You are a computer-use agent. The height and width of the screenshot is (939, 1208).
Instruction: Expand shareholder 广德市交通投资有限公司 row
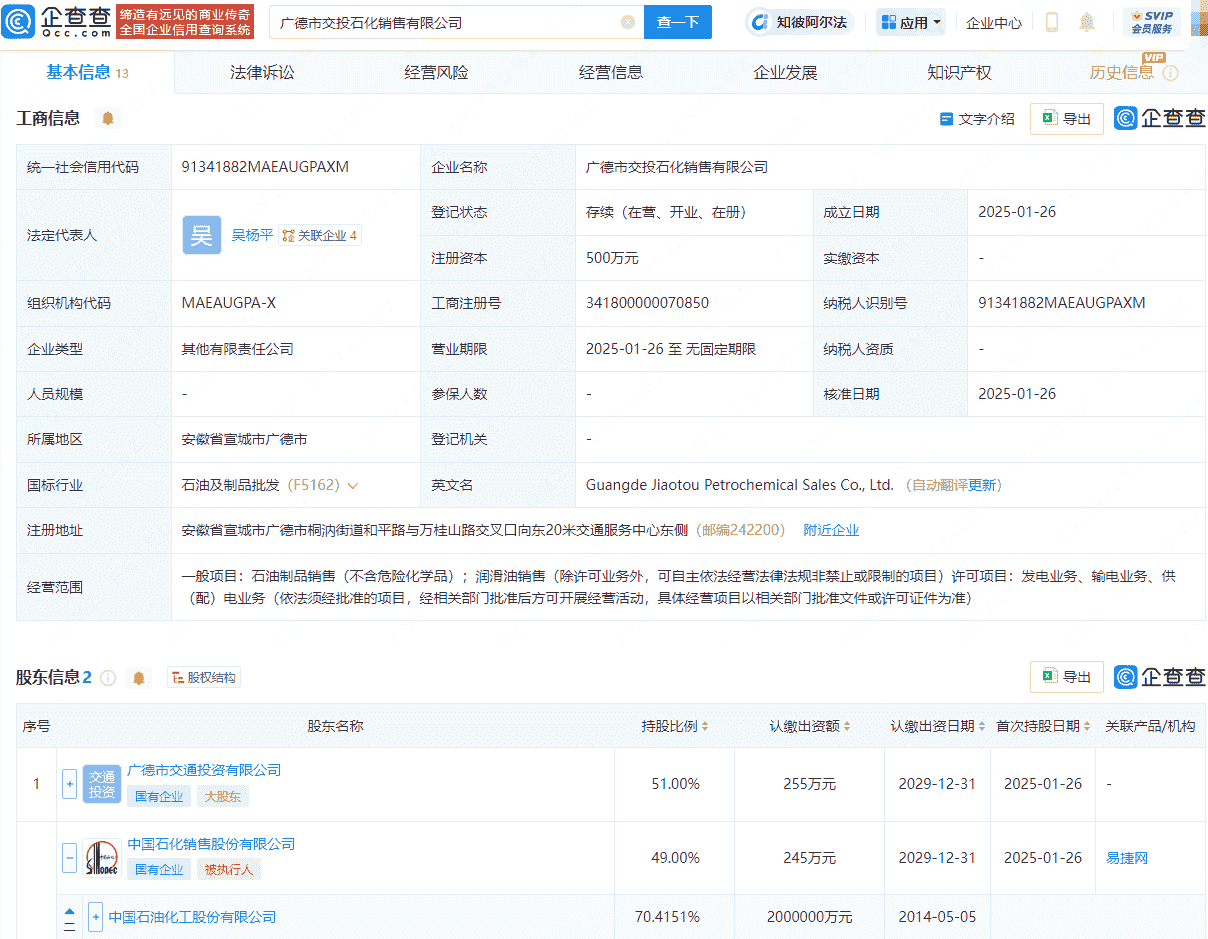(x=69, y=784)
